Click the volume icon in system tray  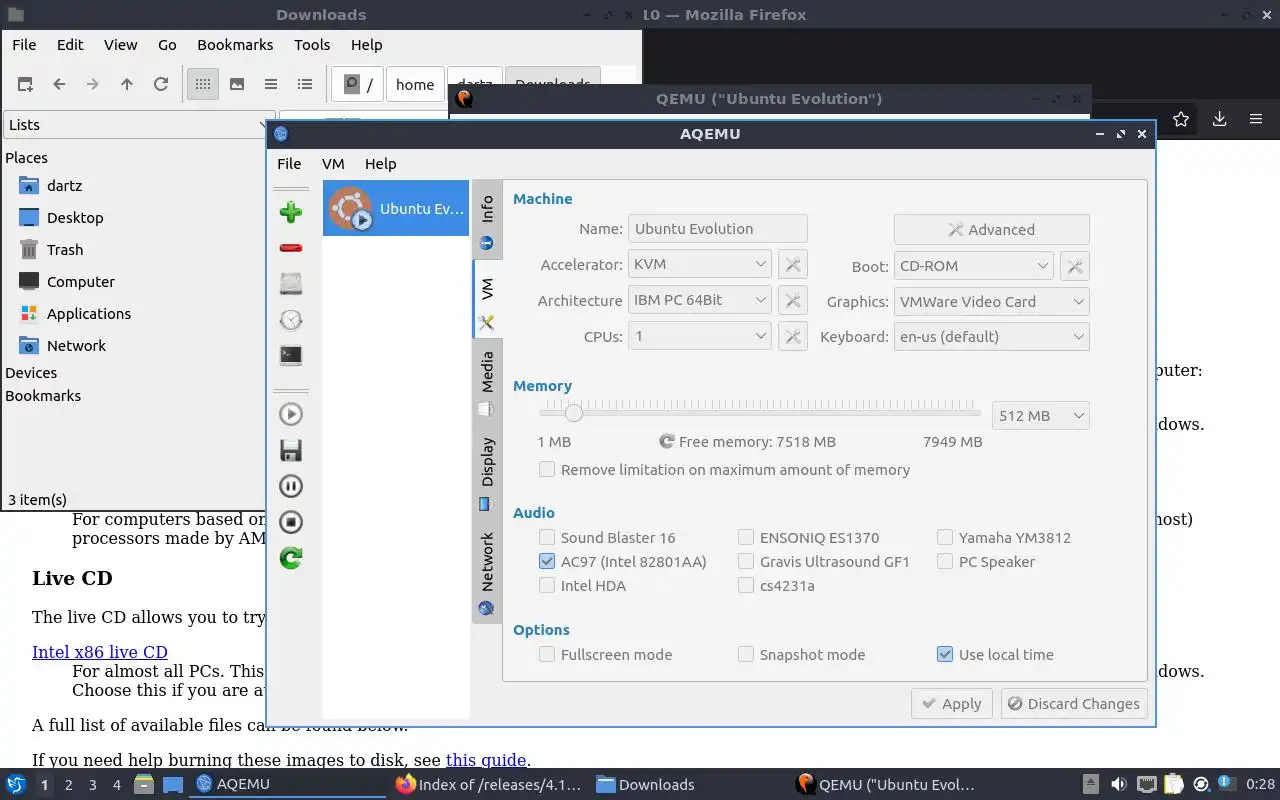coord(1119,785)
